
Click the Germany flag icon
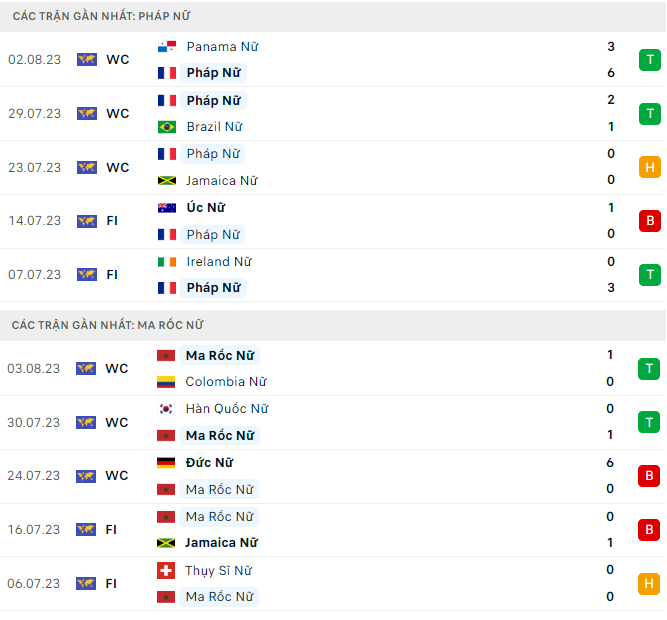coord(166,463)
